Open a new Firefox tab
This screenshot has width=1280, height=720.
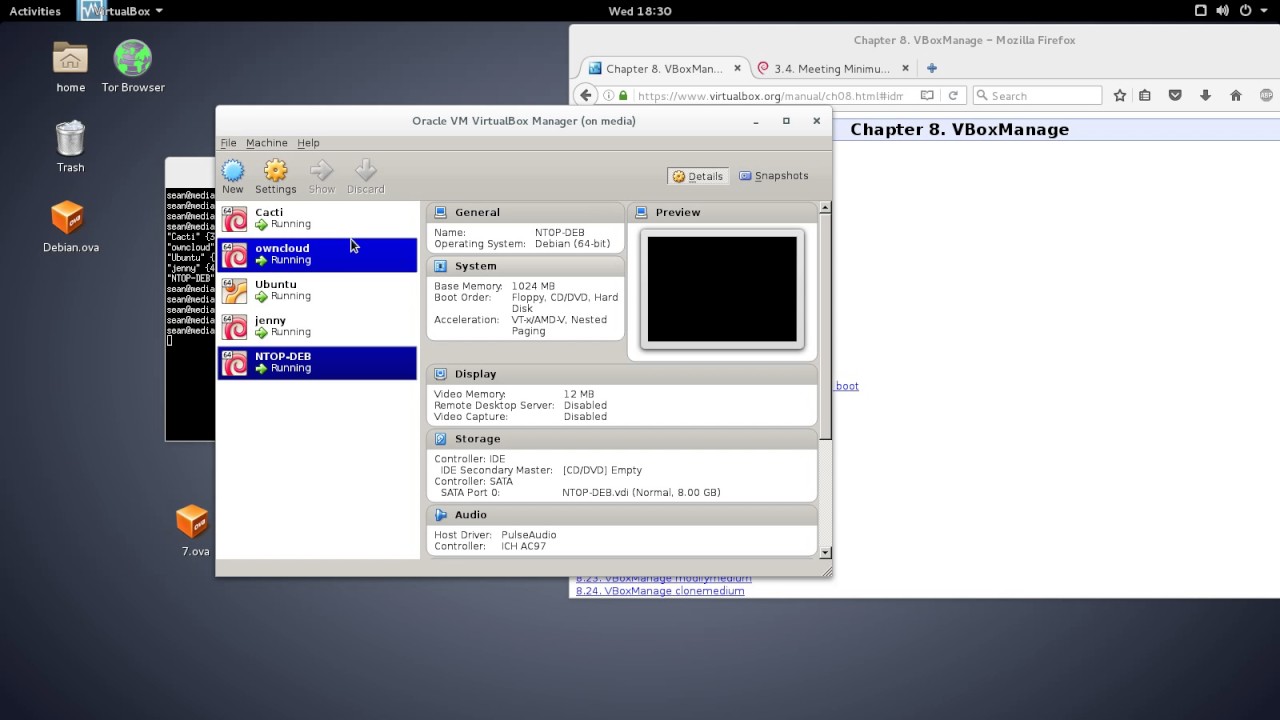(x=932, y=68)
